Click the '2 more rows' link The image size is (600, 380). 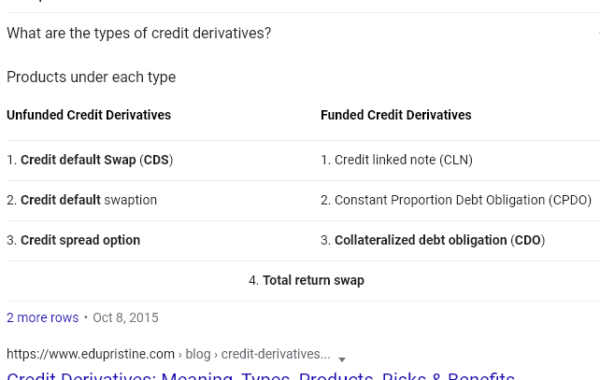(x=42, y=318)
